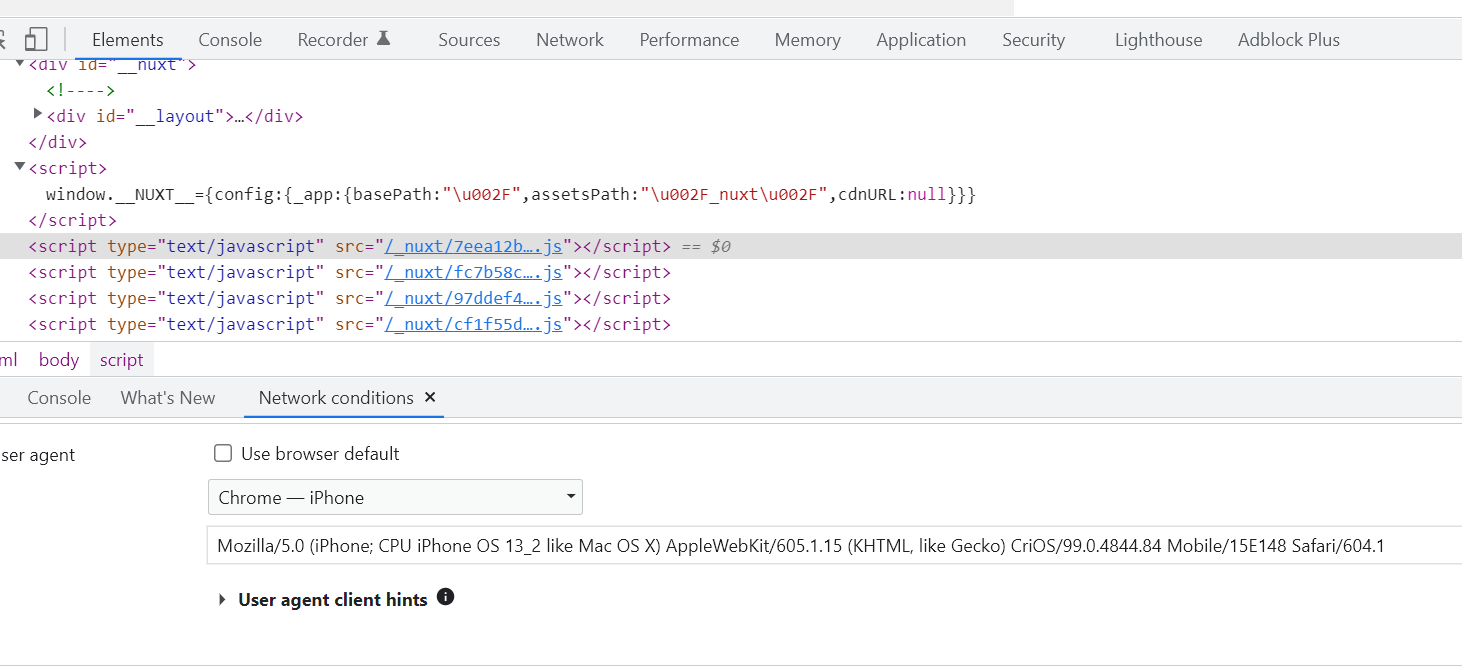Open the Security tab
The width and height of the screenshot is (1462, 667).
1033,40
